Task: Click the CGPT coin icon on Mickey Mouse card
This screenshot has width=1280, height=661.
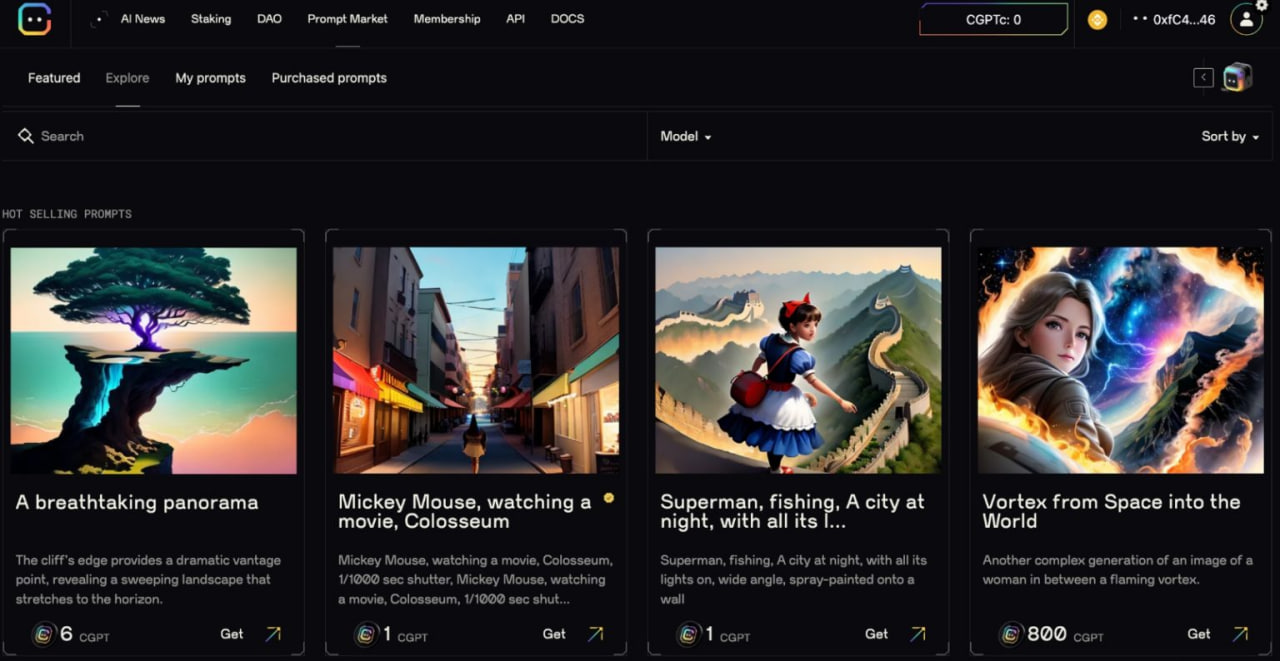Action: tap(367, 634)
